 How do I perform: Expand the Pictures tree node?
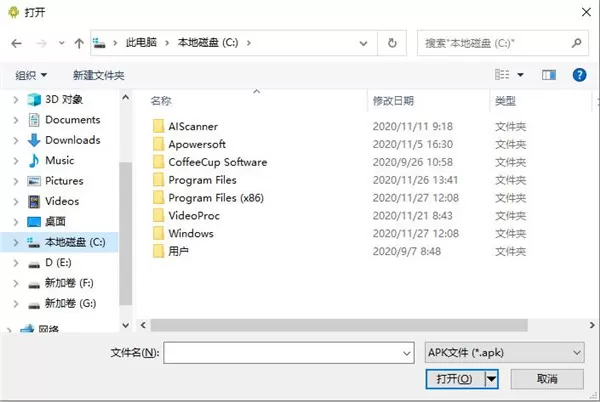pos(16,181)
